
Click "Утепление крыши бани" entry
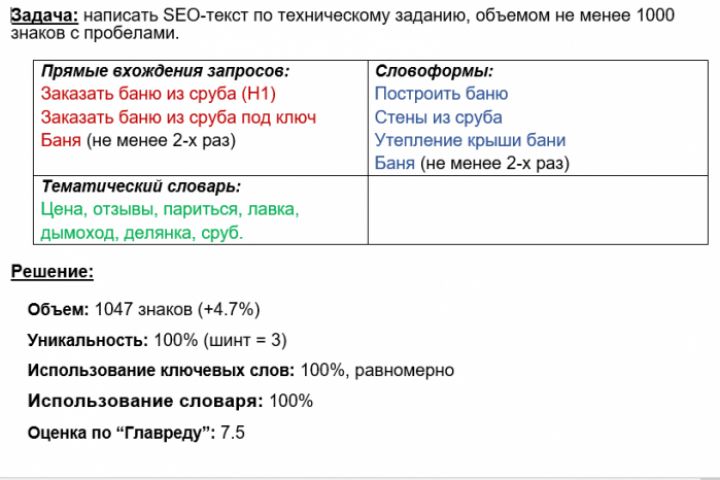(x=470, y=140)
